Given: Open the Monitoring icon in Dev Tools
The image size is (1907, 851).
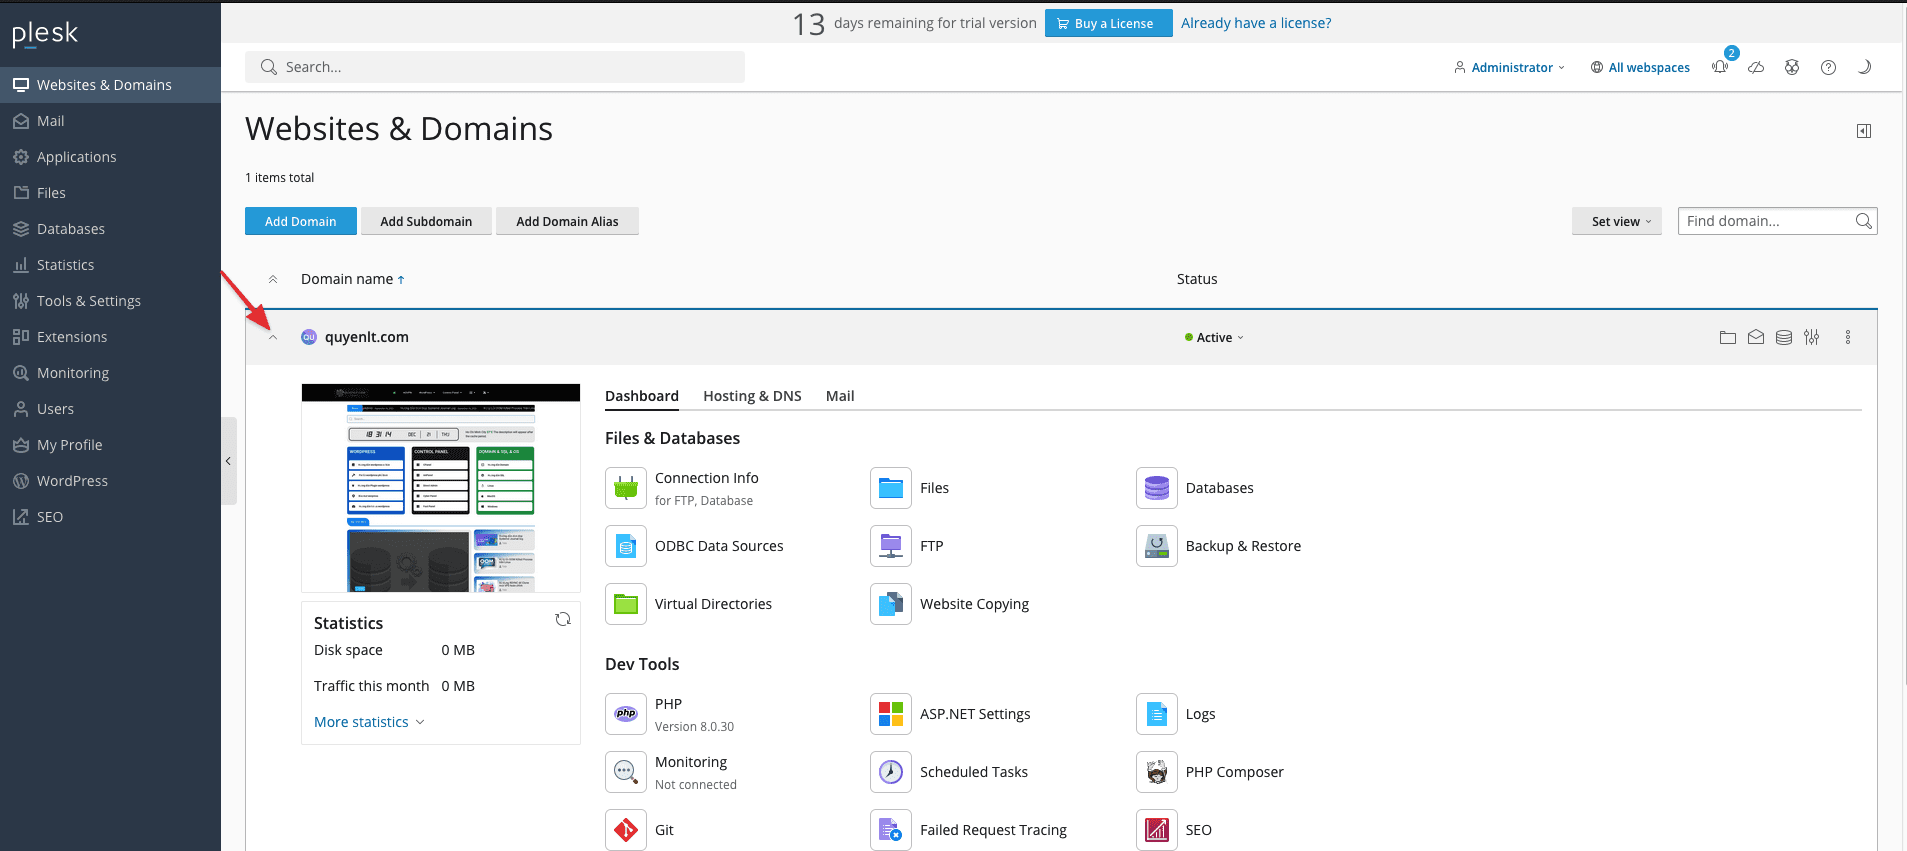Looking at the screenshot, I should pos(626,772).
